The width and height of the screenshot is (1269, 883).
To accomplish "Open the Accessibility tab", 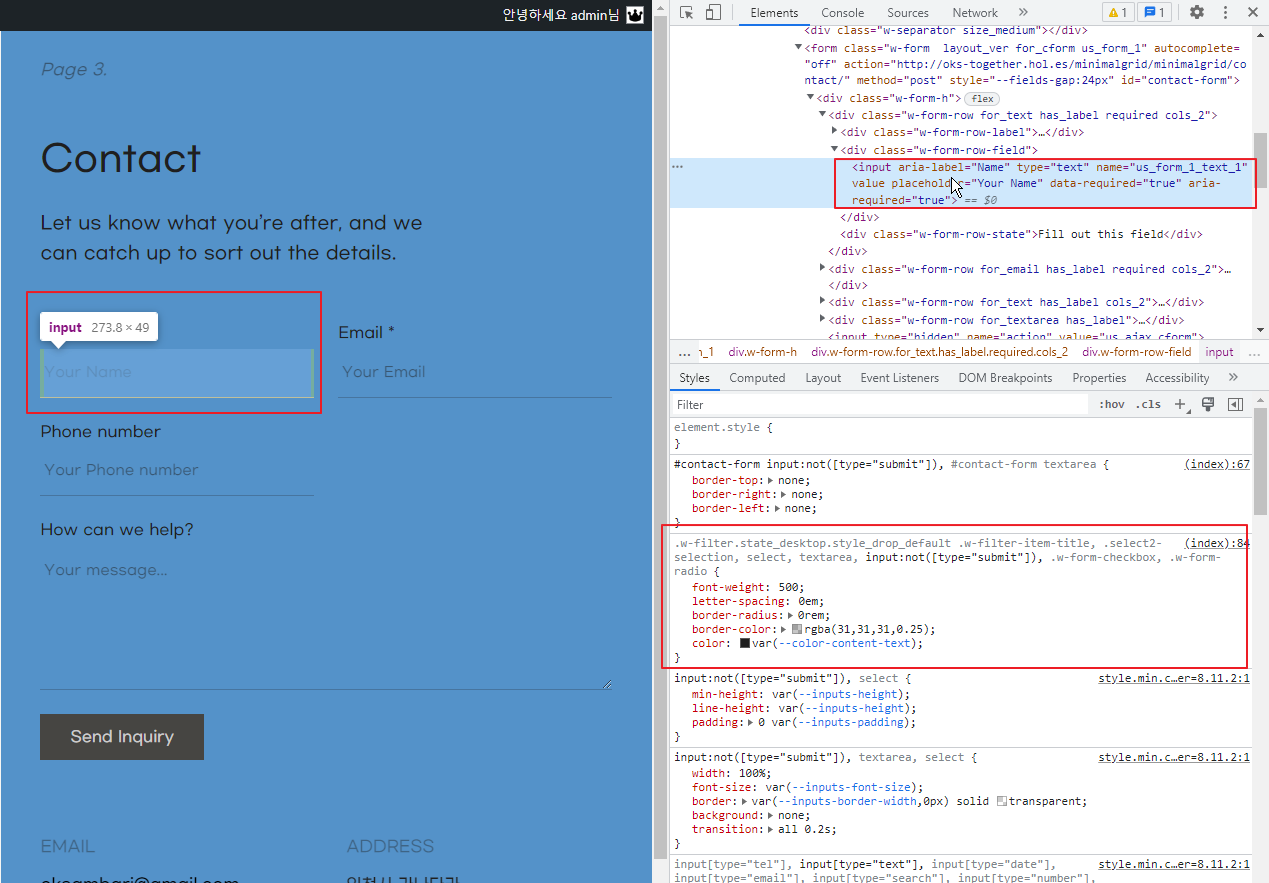I will 1177,378.
